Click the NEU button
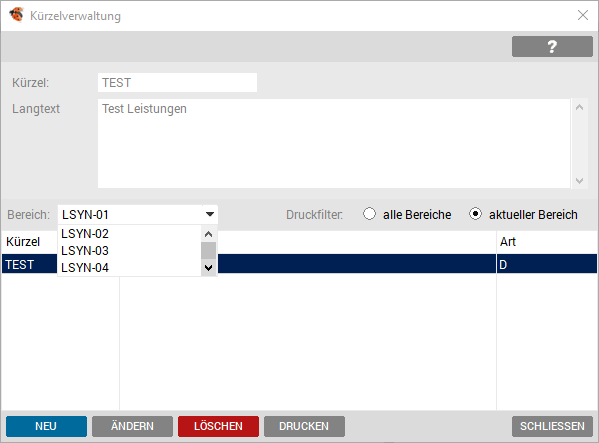Viewport: 599px width, 443px height. (x=46, y=426)
